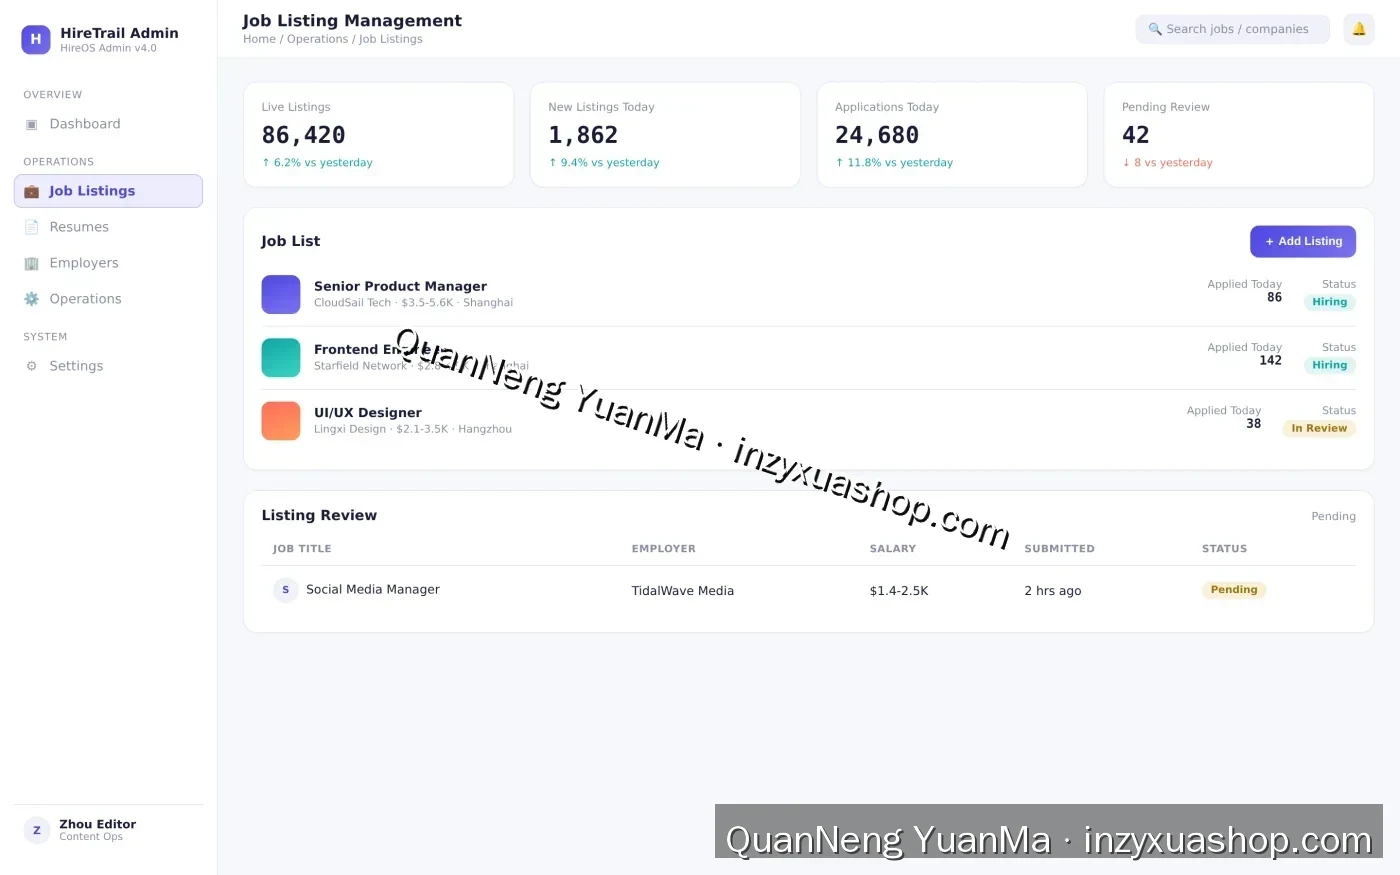Open the Applications Today card
This screenshot has width=1400, height=875.
pyautogui.click(x=952, y=135)
